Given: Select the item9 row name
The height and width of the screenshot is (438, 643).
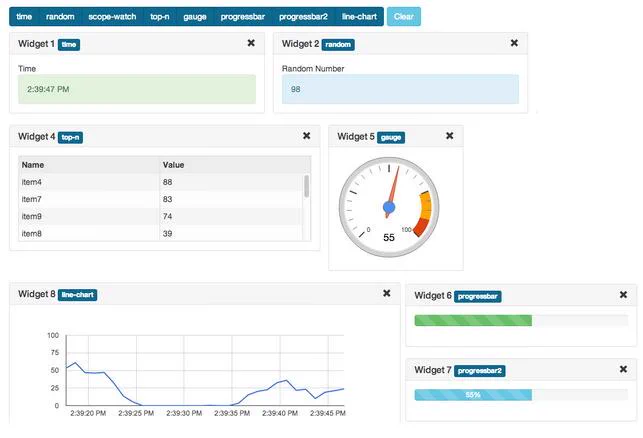Looking at the screenshot, I should tap(32, 217).
